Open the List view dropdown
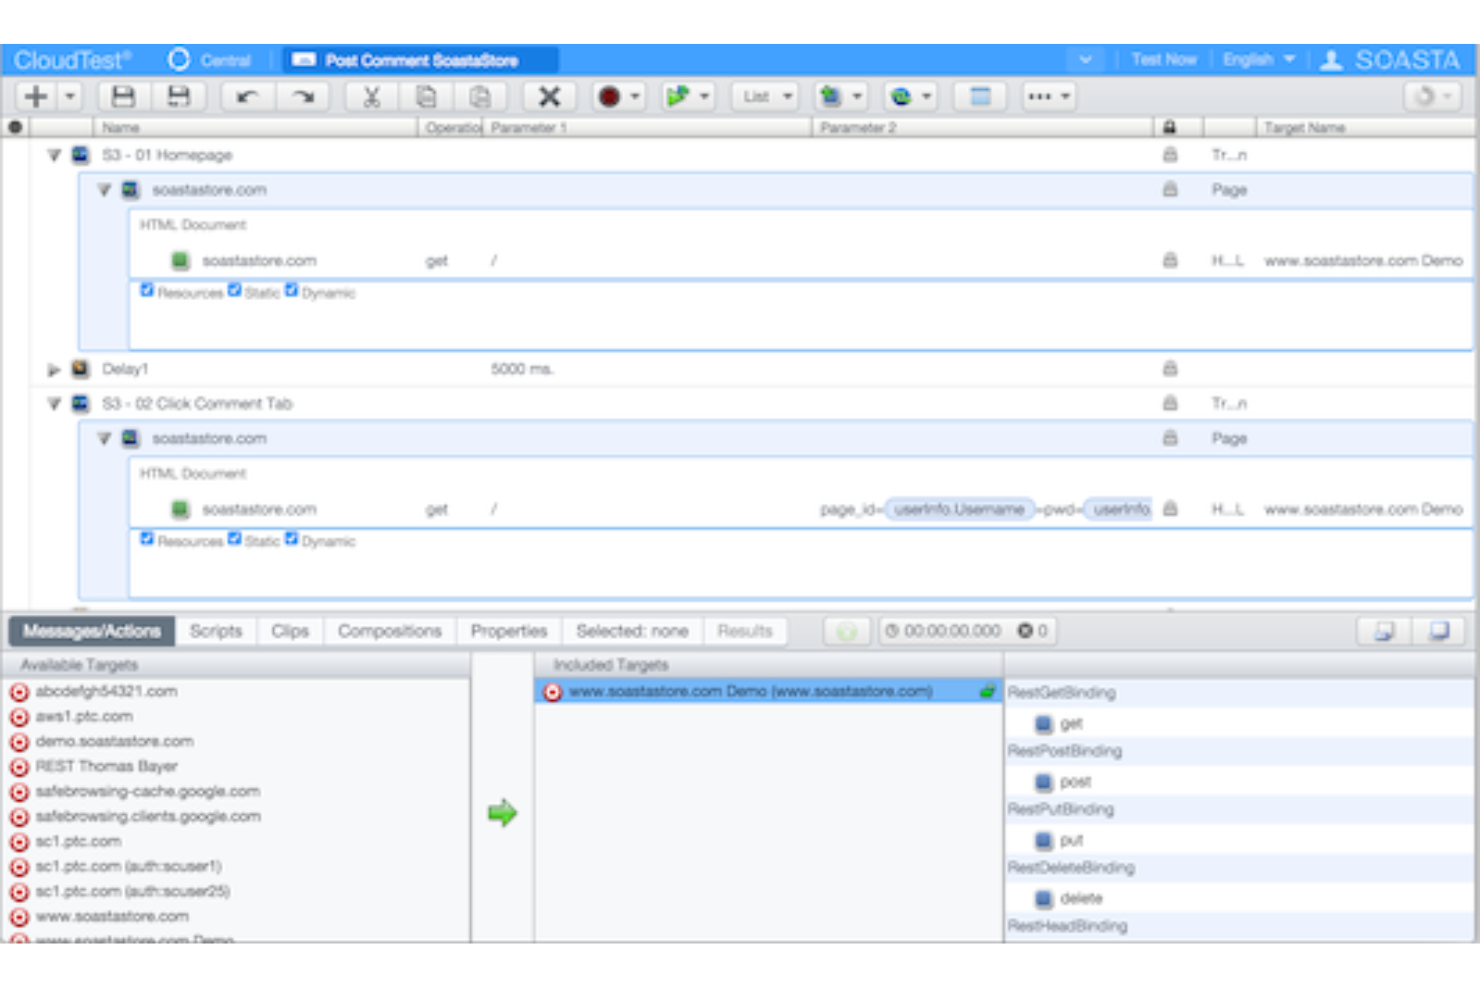 pyautogui.click(x=766, y=97)
